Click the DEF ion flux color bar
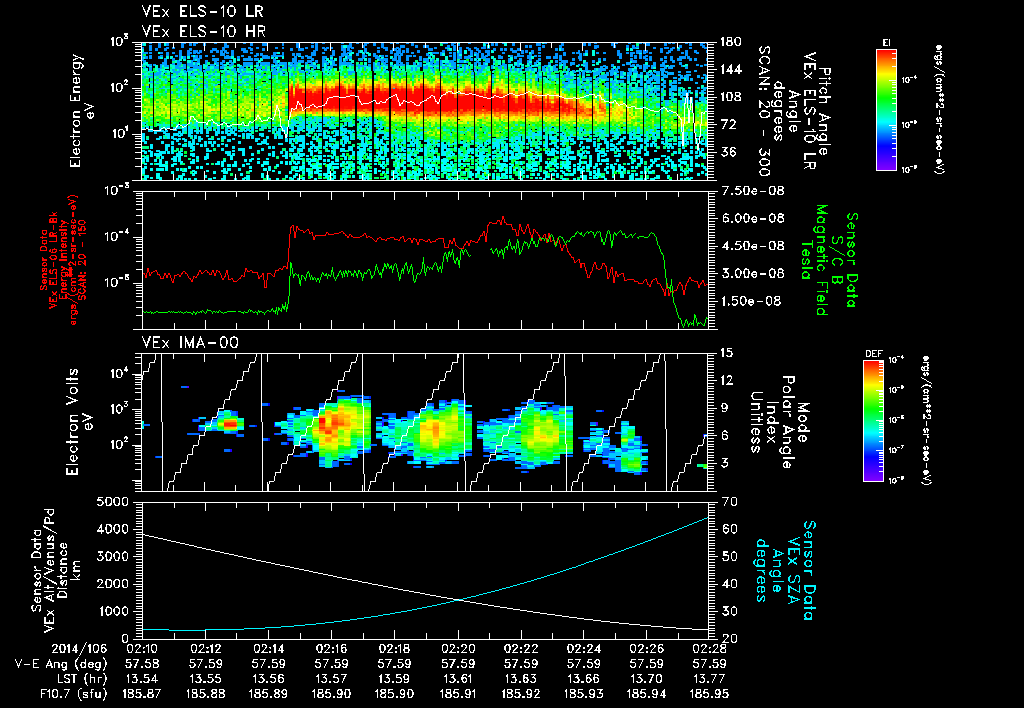Viewport: 1024px width, 708px height. pyautogui.click(x=873, y=421)
